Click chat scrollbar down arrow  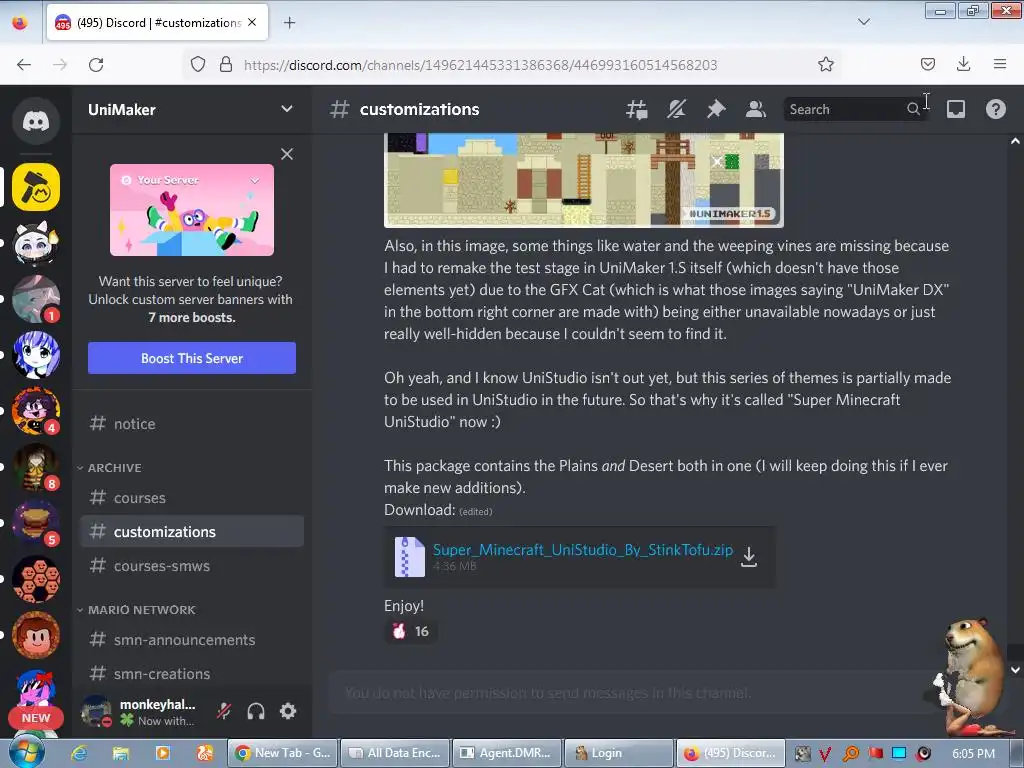coord(1015,669)
